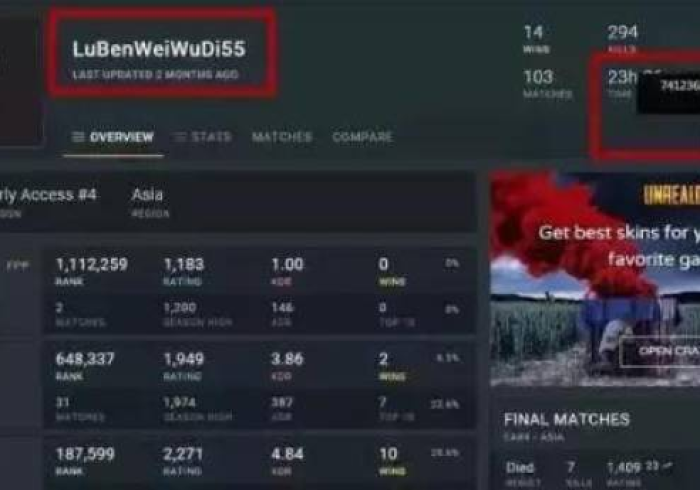Image resolution: width=700 pixels, height=490 pixels.
Task: Click the rating trend arrow icon
Action: [x=668, y=466]
